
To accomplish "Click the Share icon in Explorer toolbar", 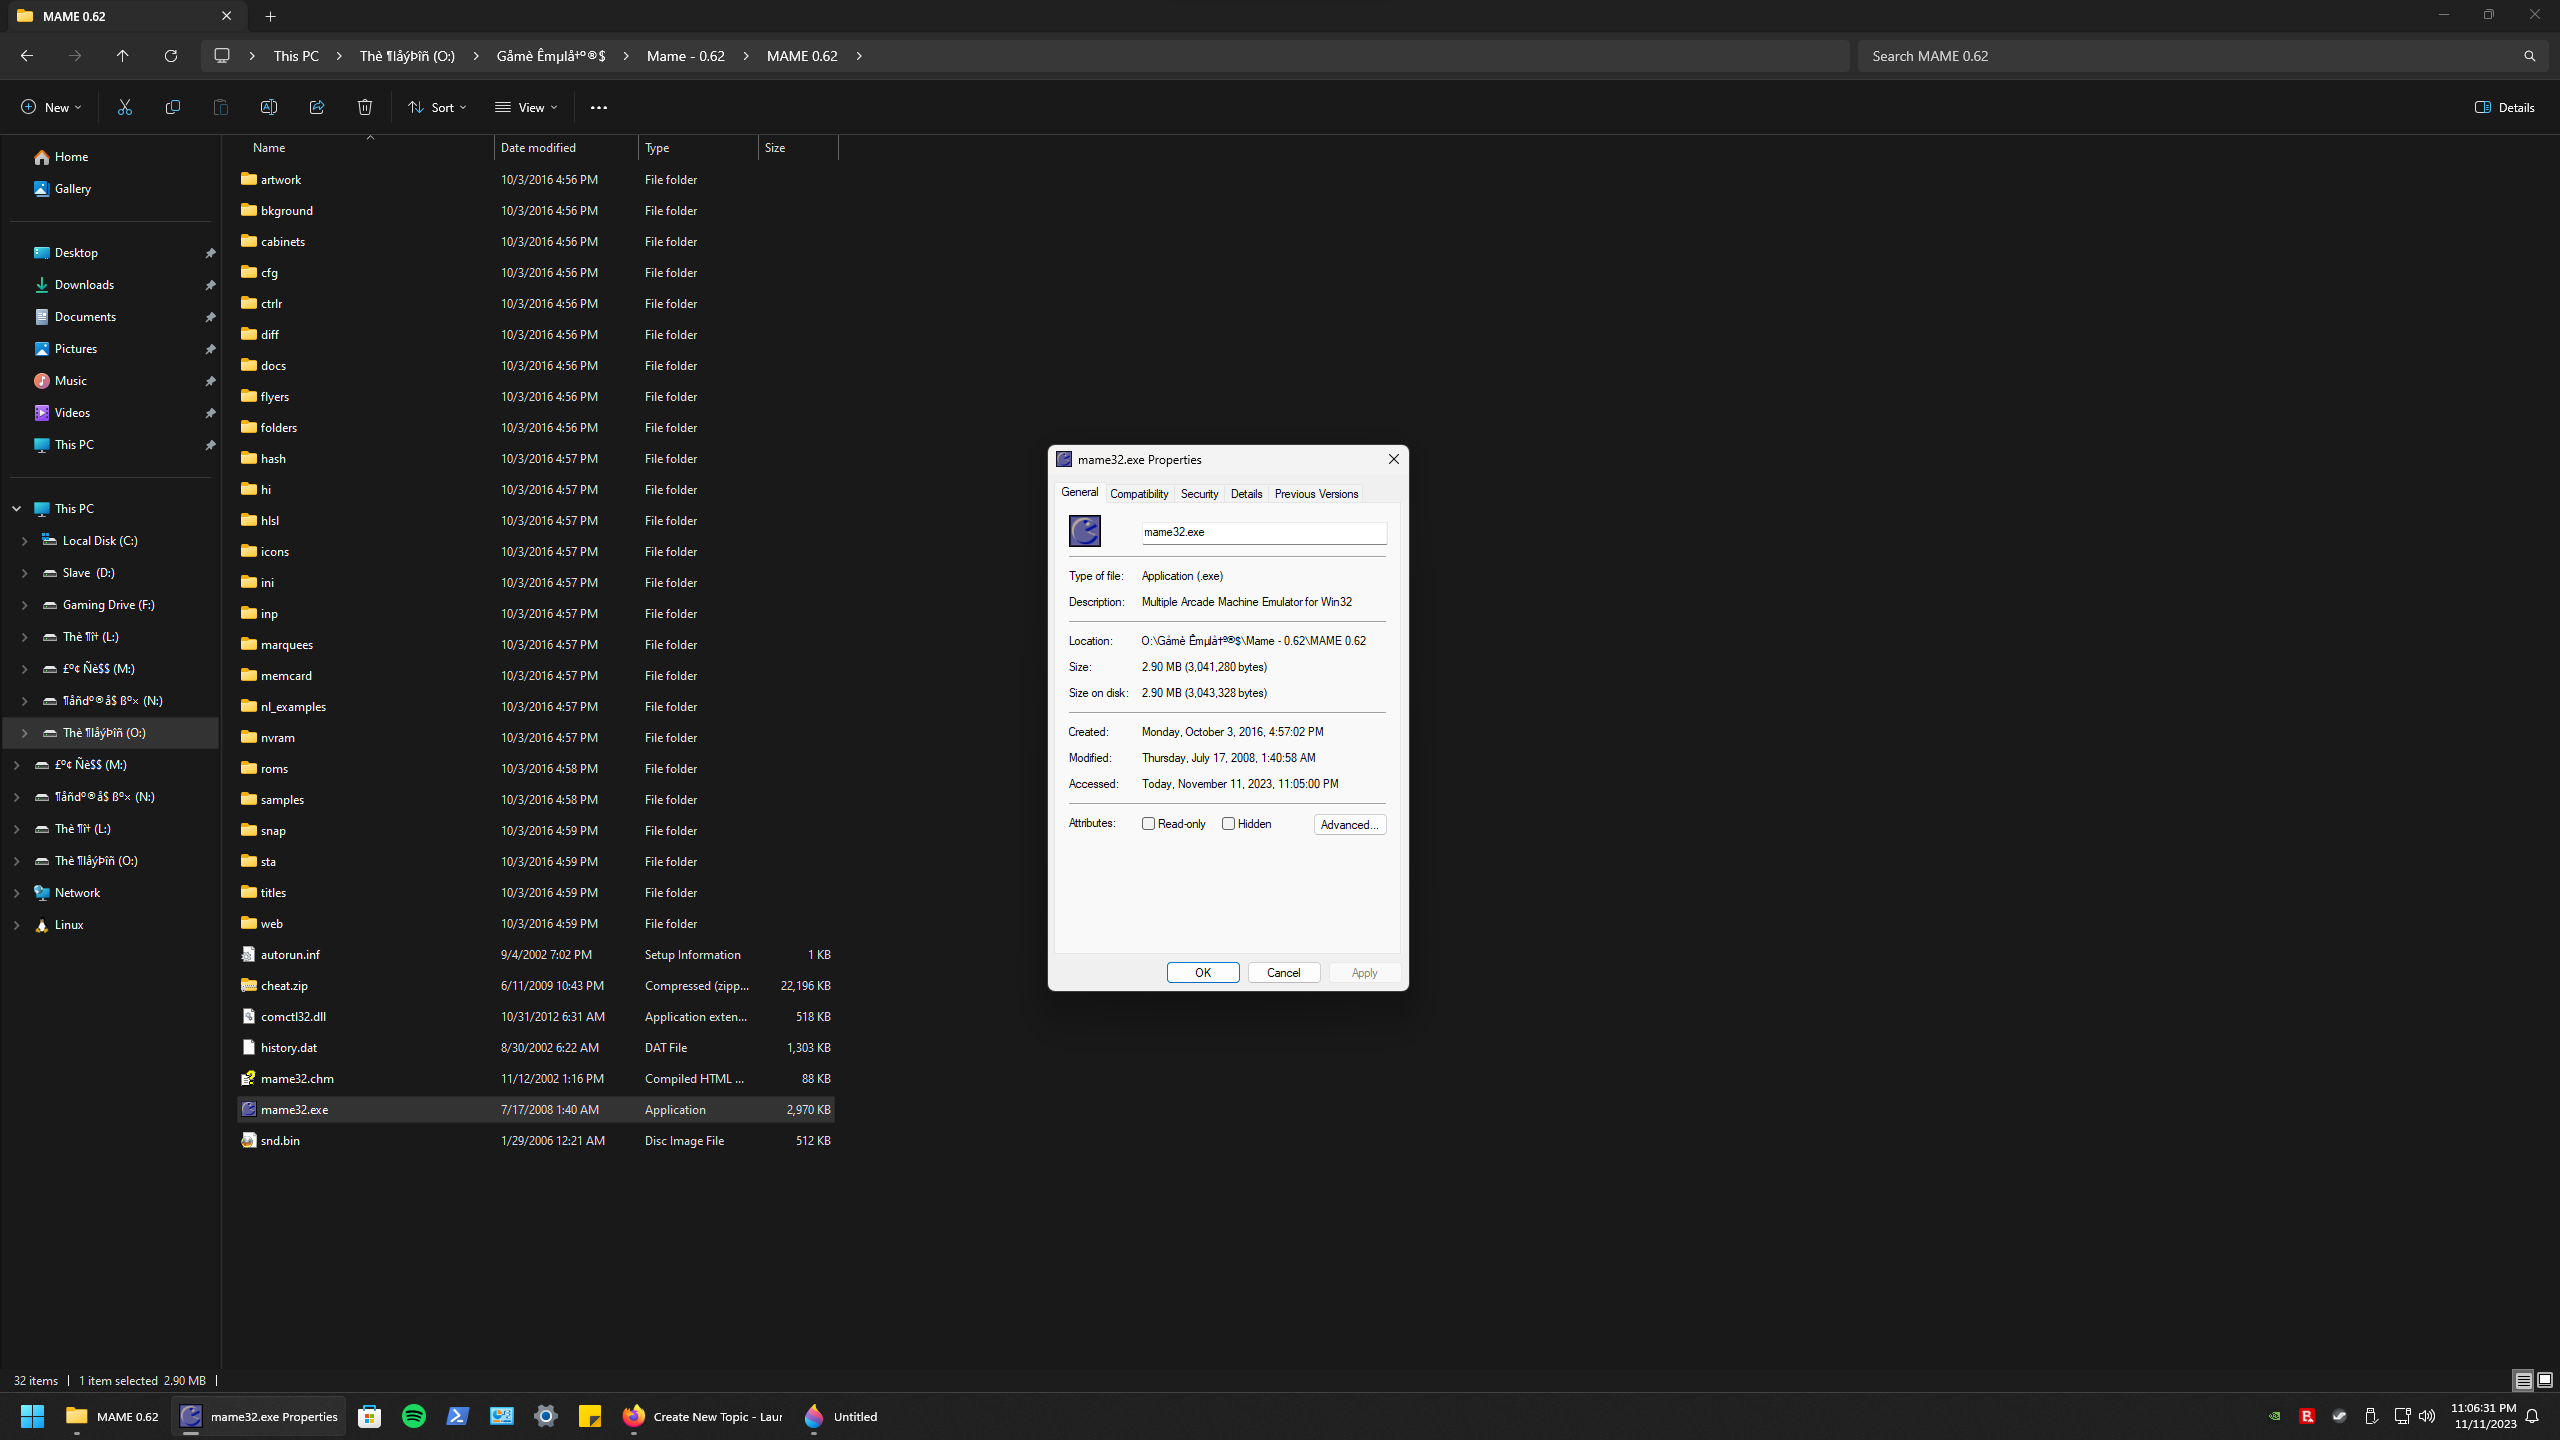I will point(317,107).
